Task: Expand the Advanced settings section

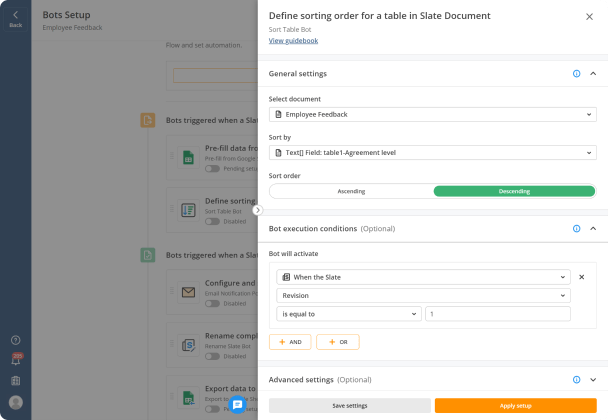Action: point(593,380)
